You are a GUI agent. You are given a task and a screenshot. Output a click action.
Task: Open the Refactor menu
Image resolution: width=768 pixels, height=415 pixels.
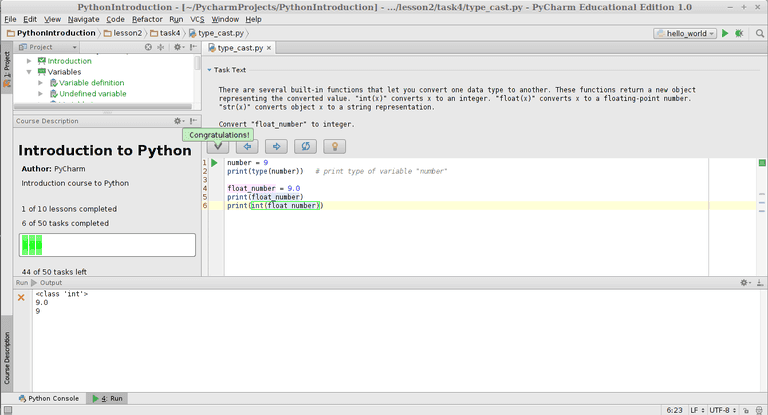tap(147, 19)
